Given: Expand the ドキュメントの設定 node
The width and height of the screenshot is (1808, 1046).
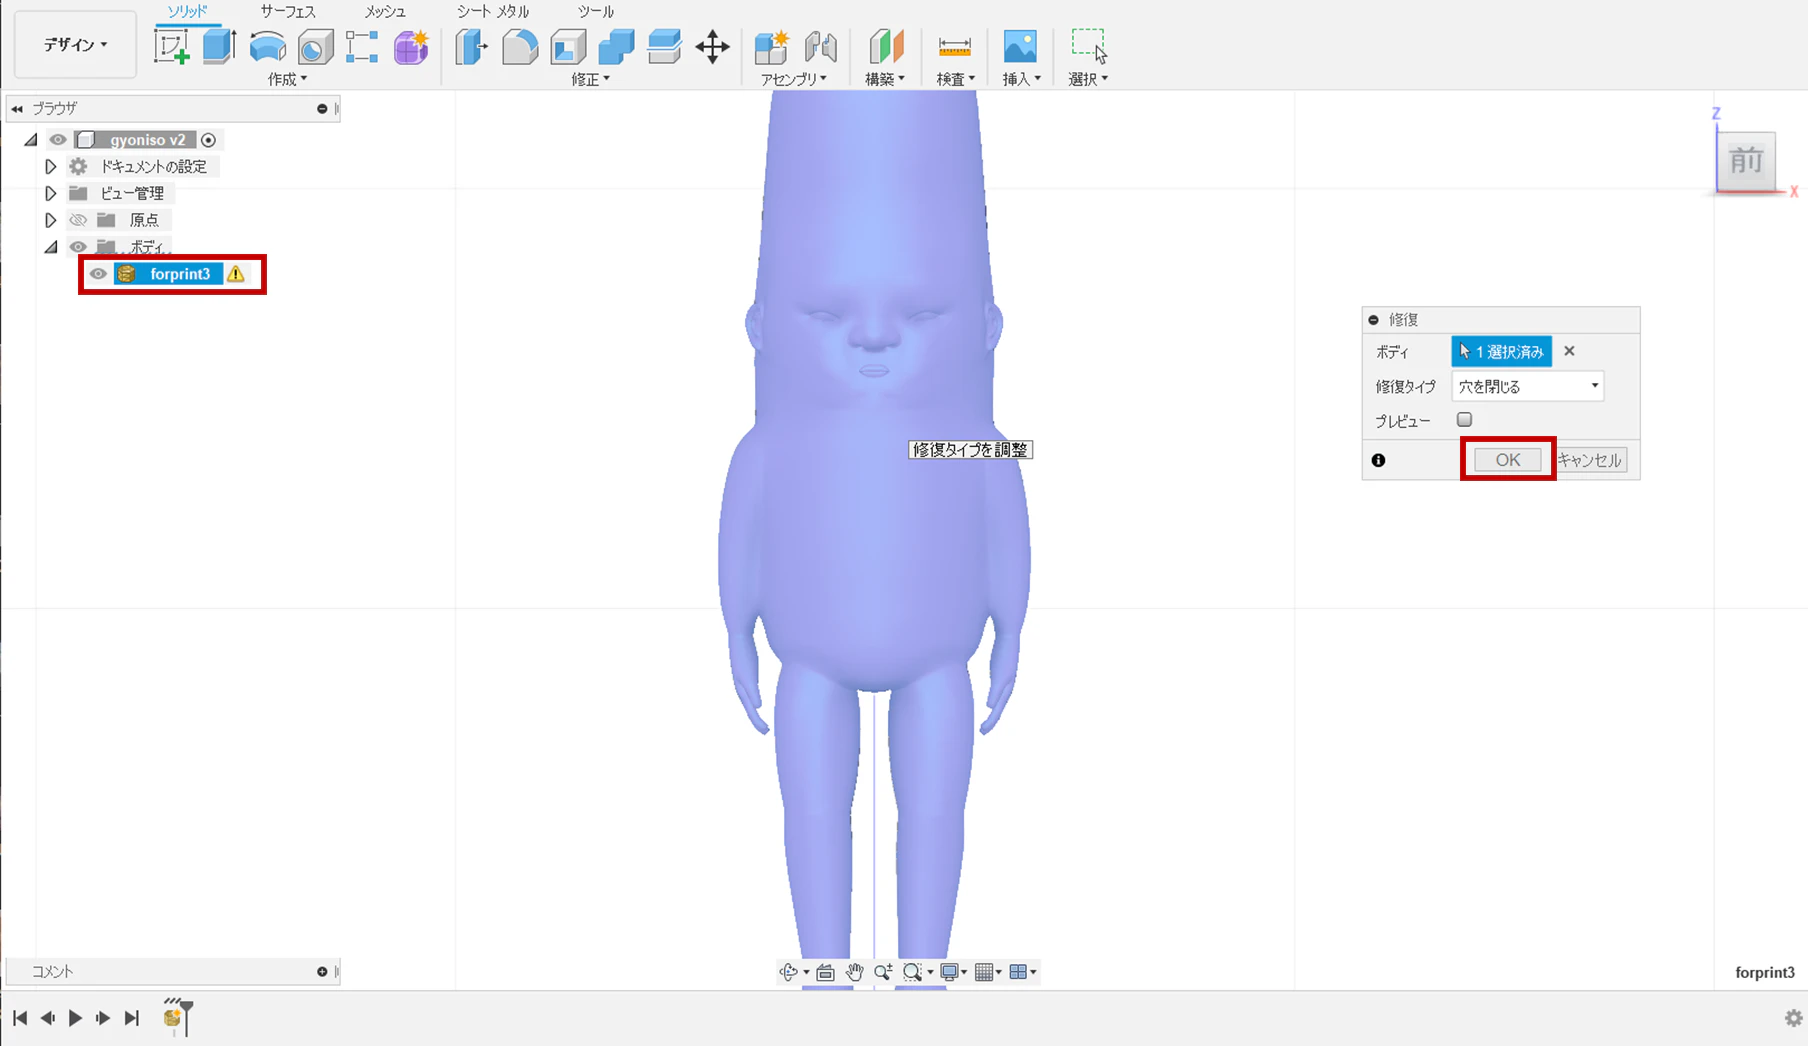Looking at the screenshot, I should click(50, 166).
